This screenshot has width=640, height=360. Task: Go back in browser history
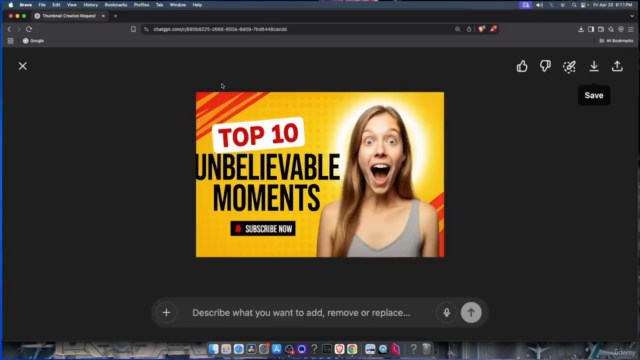point(9,29)
